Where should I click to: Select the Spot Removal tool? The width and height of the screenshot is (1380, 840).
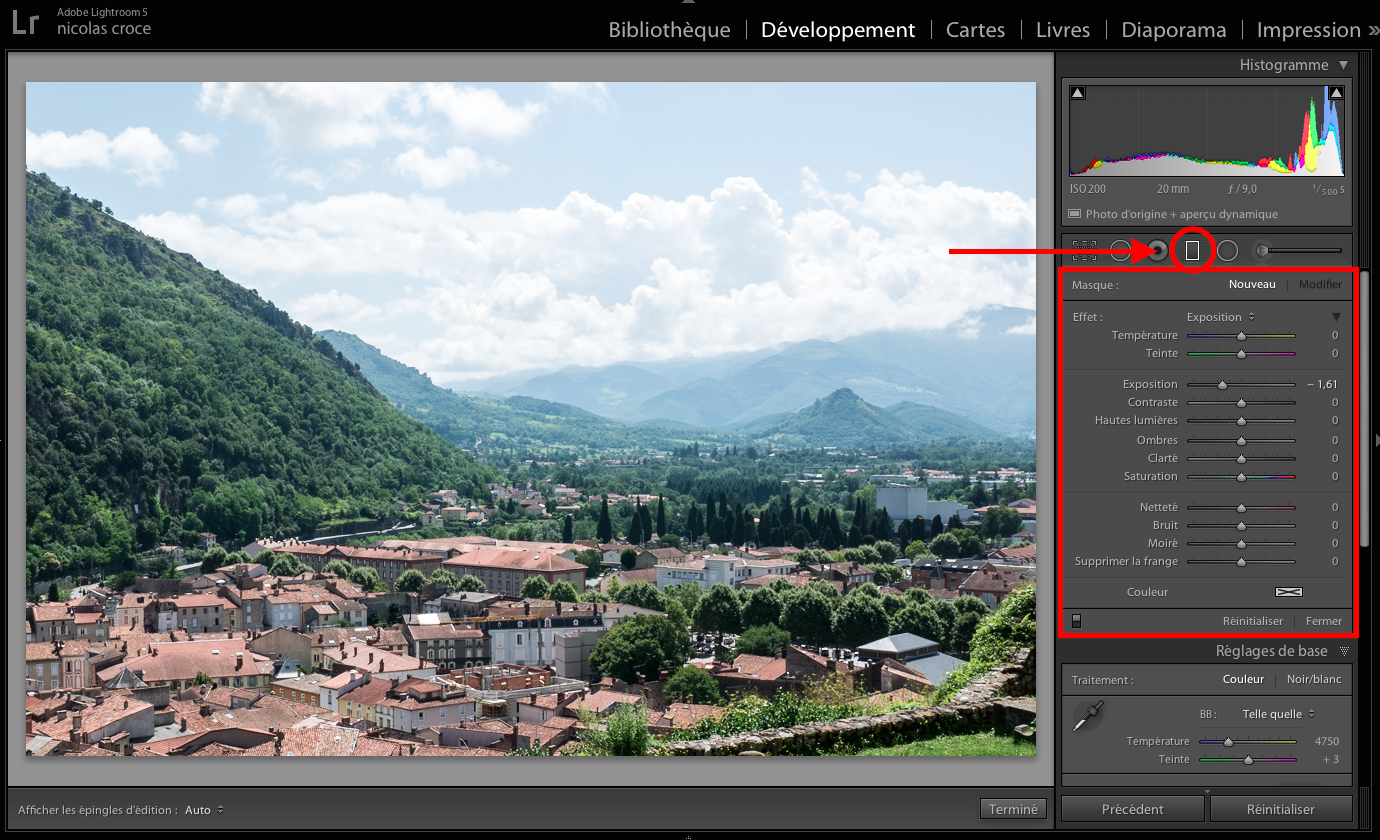point(1120,250)
